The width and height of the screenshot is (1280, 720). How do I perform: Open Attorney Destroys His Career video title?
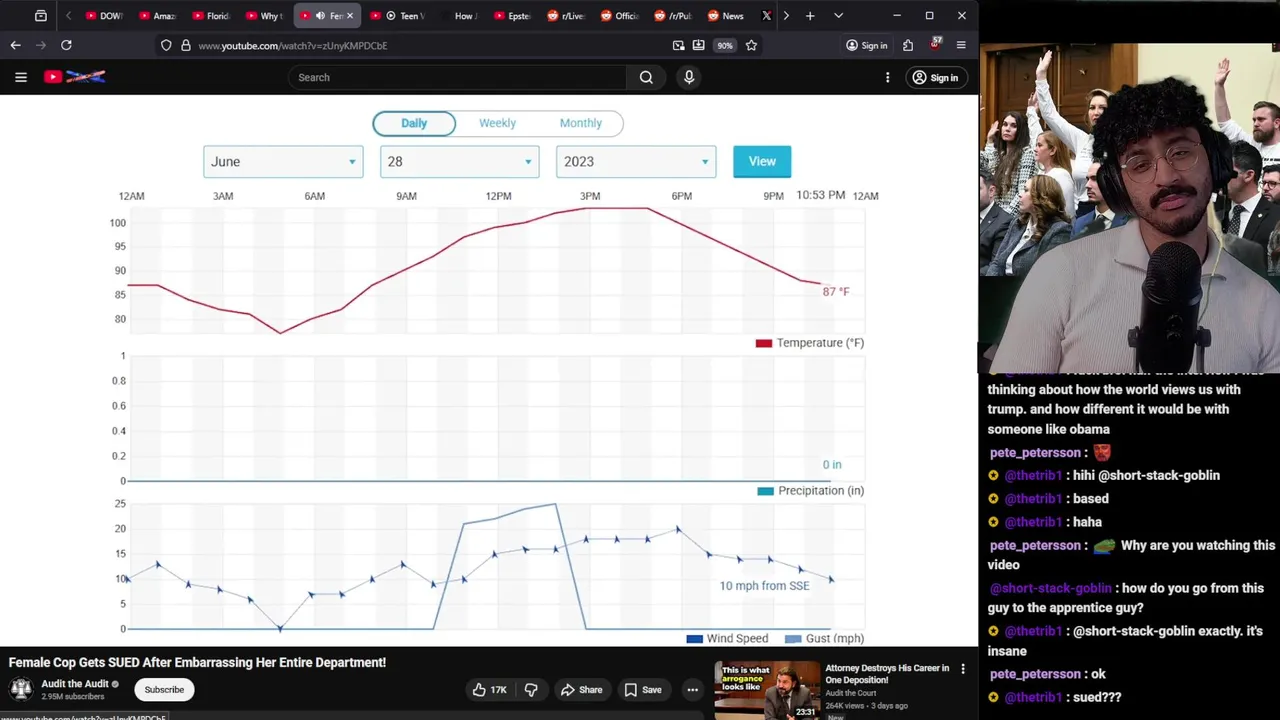tap(887, 674)
